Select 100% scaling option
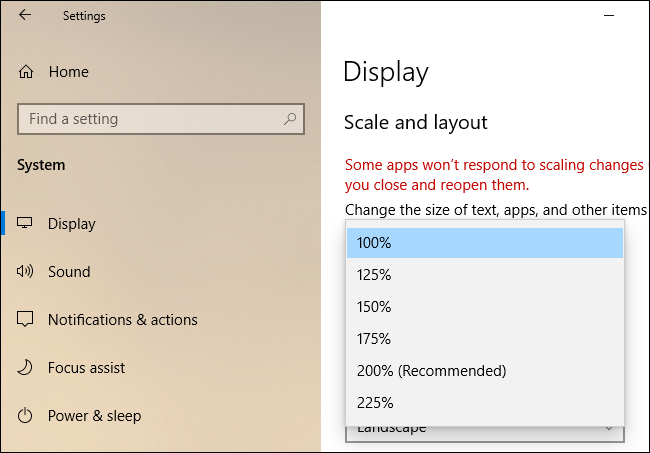The height and width of the screenshot is (453, 650). pos(484,243)
